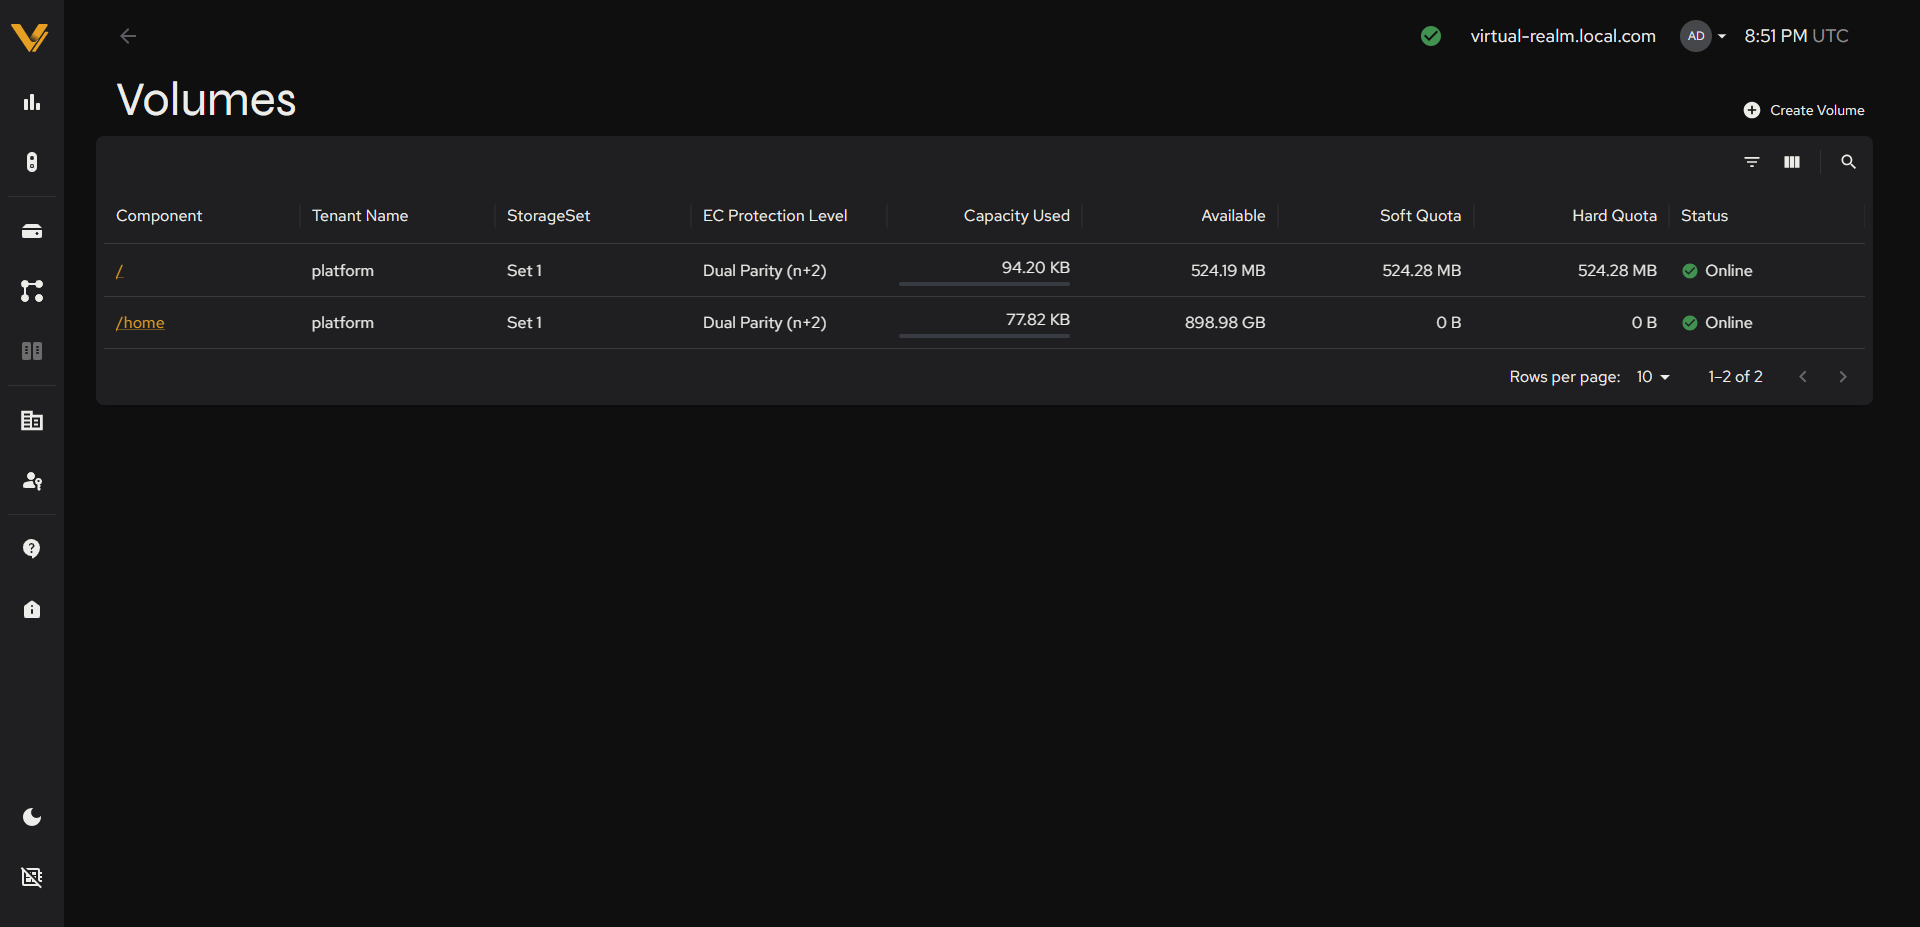The image size is (1920, 927).
Task: Click the Online status of /home row
Action: click(x=1717, y=323)
